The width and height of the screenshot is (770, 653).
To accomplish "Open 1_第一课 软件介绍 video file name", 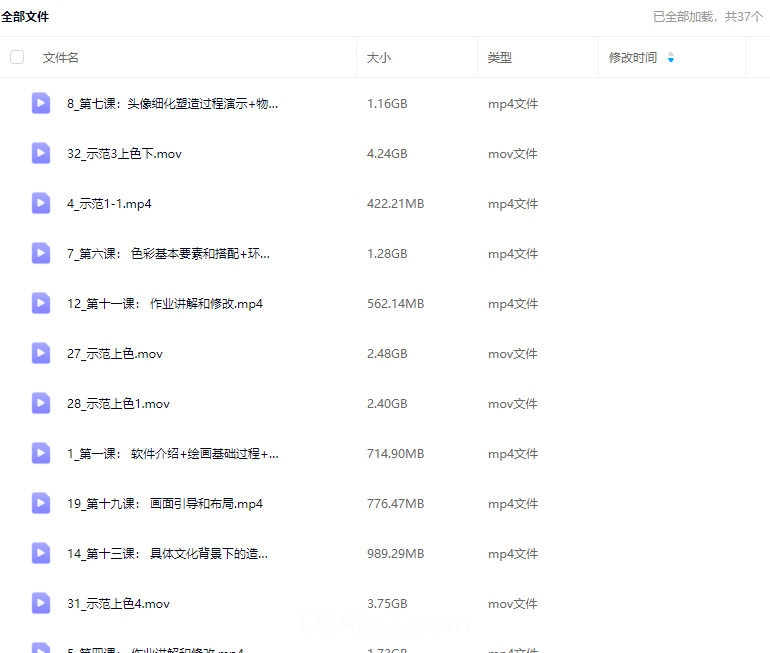I will 173,454.
